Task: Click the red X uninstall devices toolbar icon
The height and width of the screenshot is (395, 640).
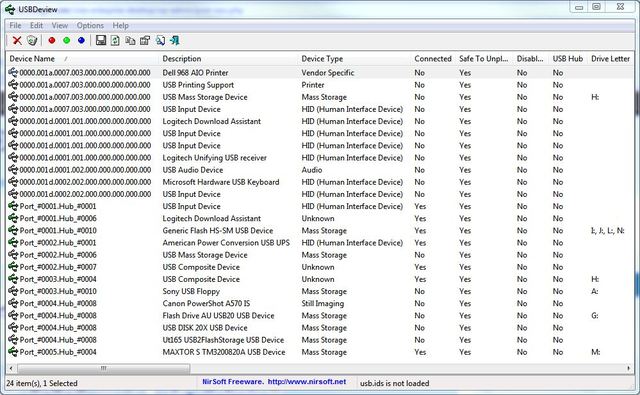Action: pos(17,40)
